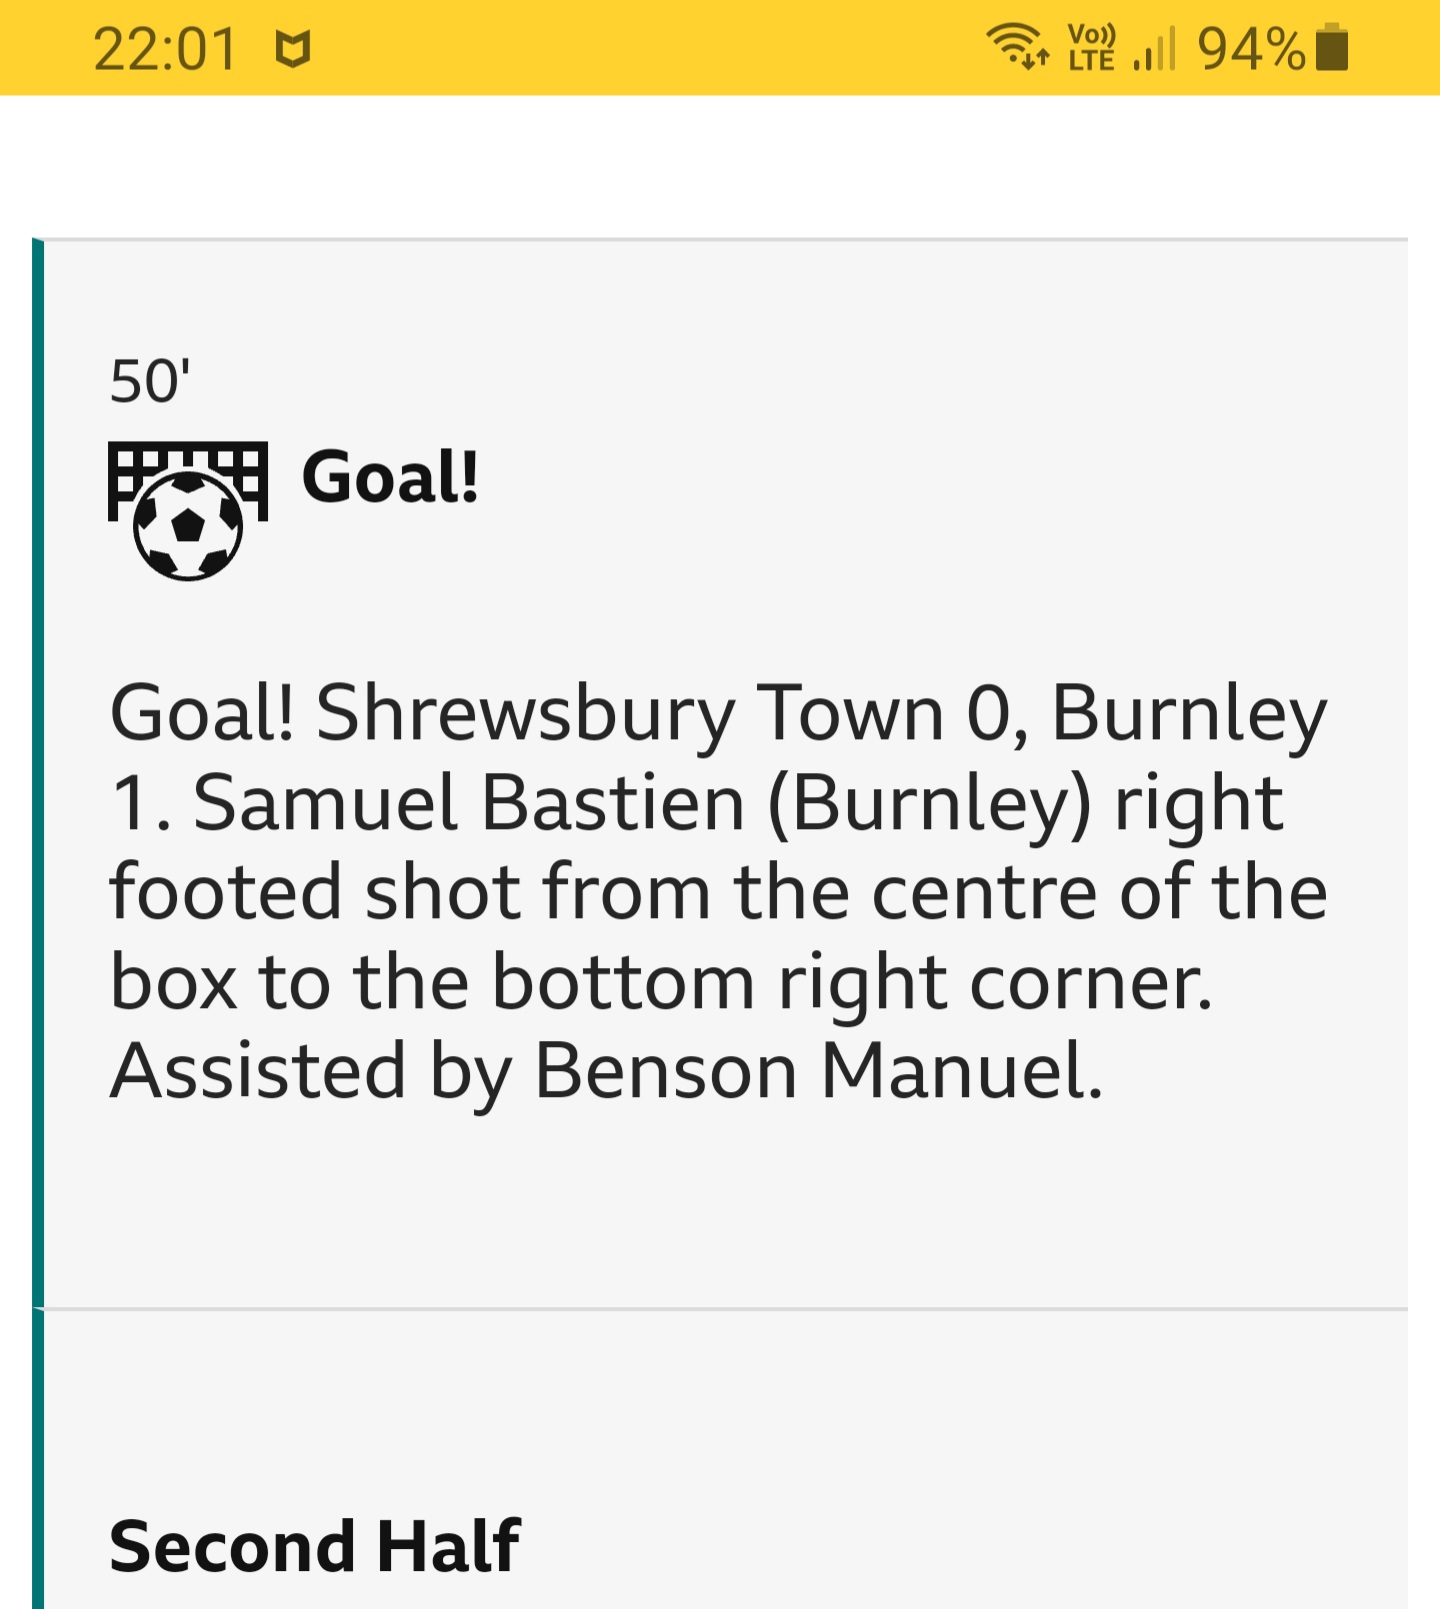
Task: Tap Samuel Bastien's name in commentary
Action: click(468, 803)
